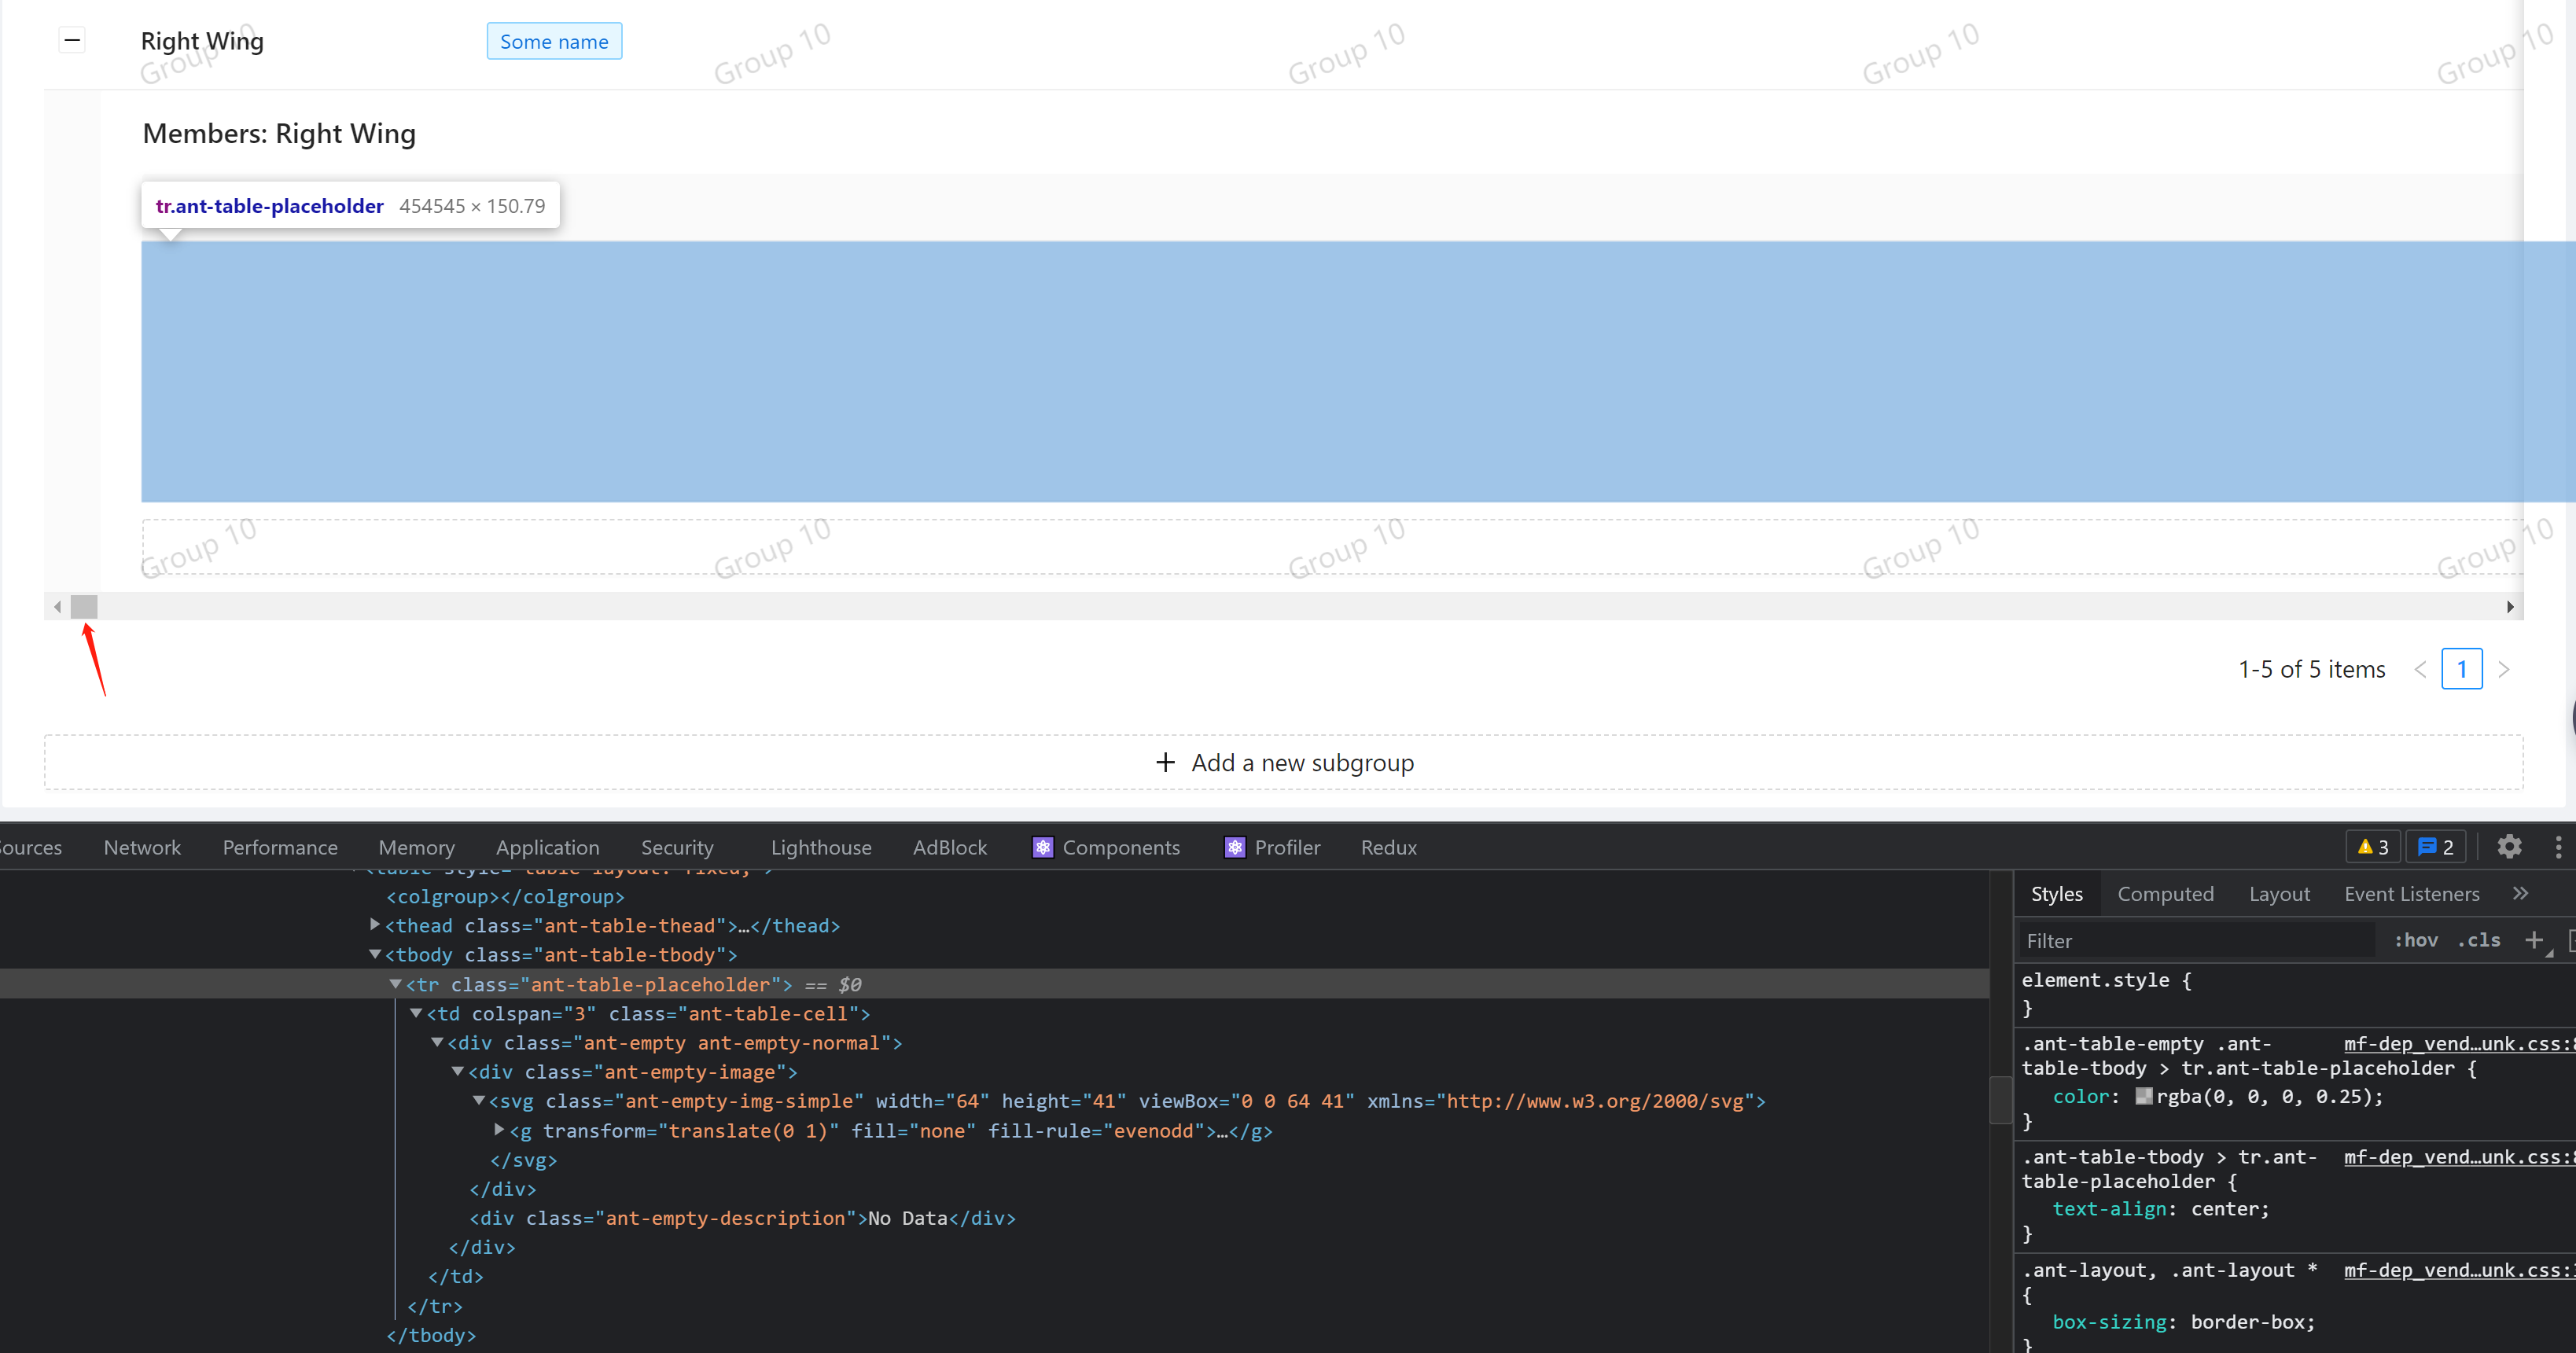2576x1353 pixels.
Task: Switch to the Styles pane
Action: tap(2056, 894)
